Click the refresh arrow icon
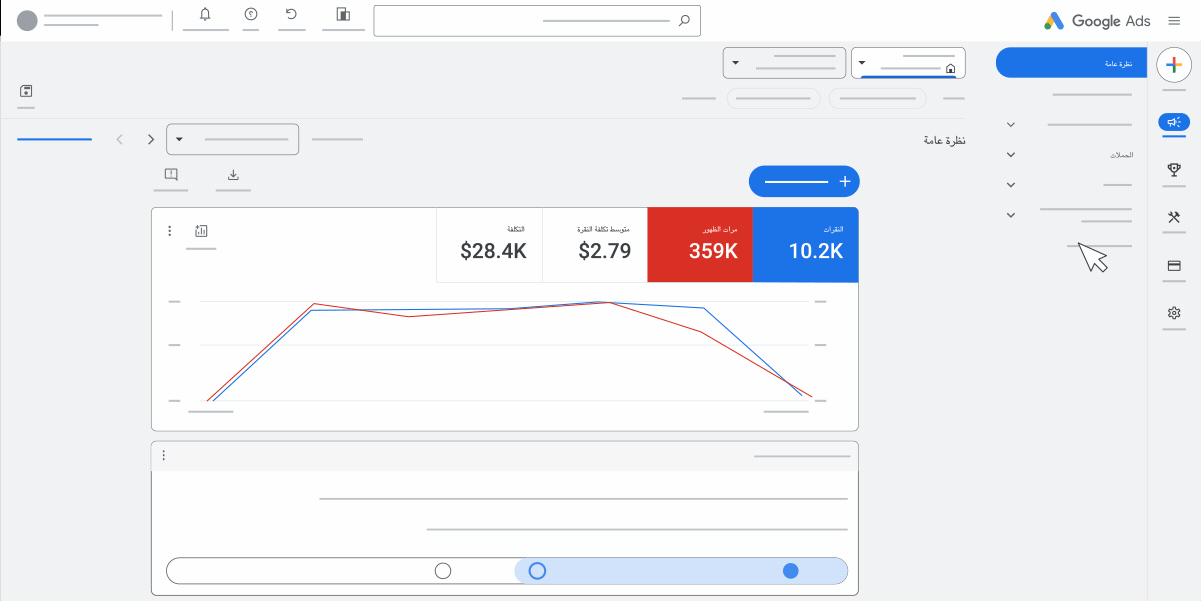 pyautogui.click(x=291, y=14)
